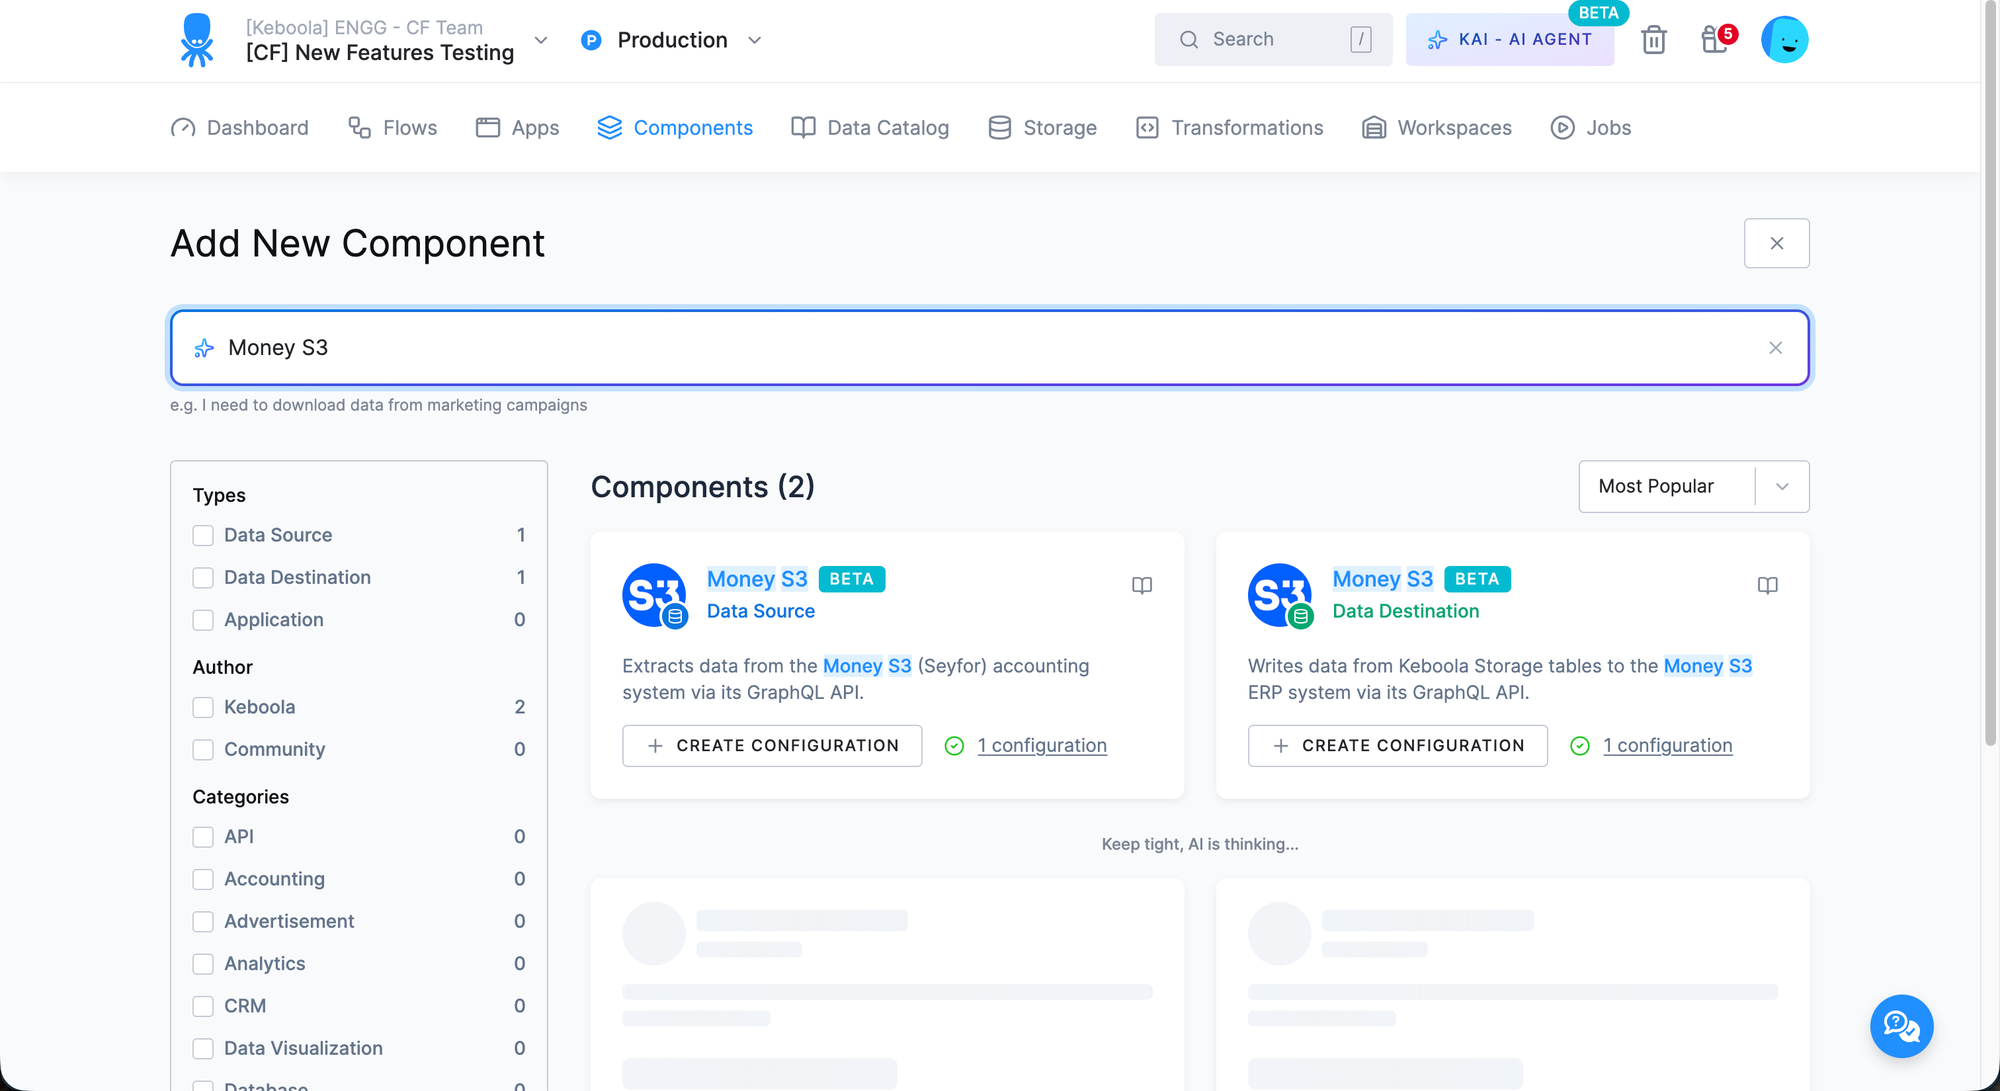The width and height of the screenshot is (2000, 1091).
Task: Open Money S3 Data Source title link
Action: (757, 580)
